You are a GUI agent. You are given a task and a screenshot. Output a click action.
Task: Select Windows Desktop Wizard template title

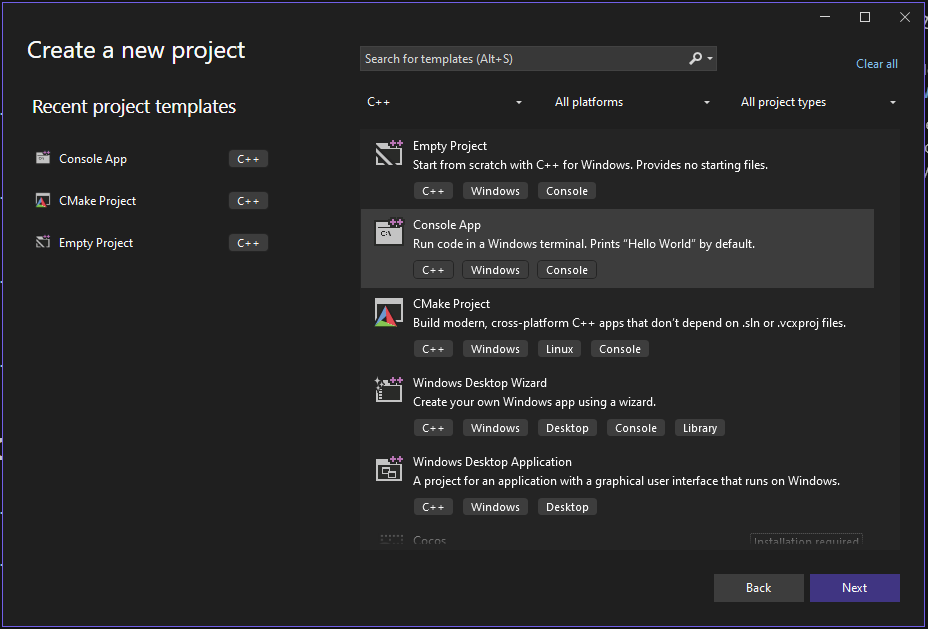click(x=479, y=383)
